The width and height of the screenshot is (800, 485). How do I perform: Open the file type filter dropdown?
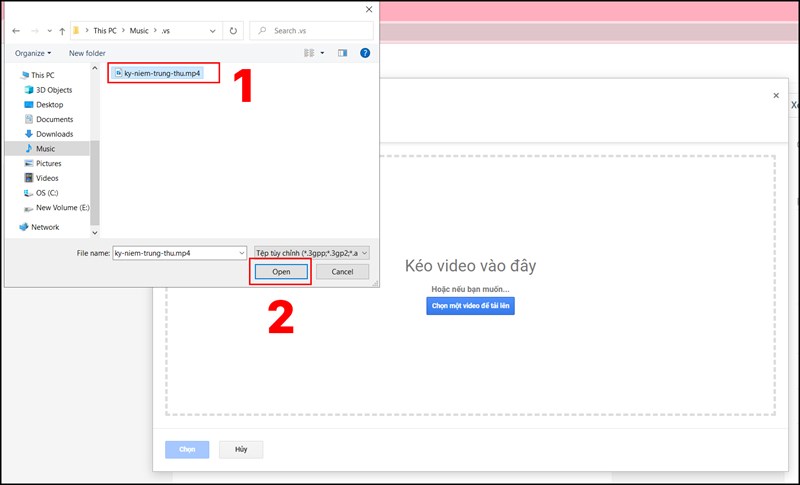(x=312, y=253)
